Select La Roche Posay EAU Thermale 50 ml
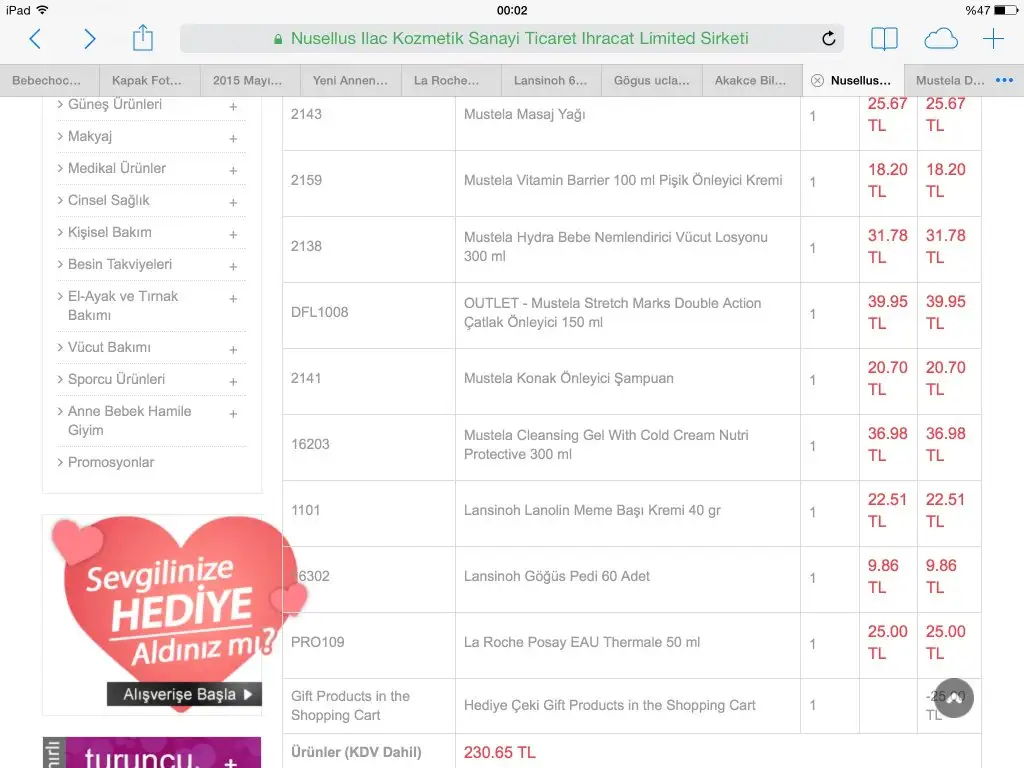The width and height of the screenshot is (1024, 768). tap(582, 642)
